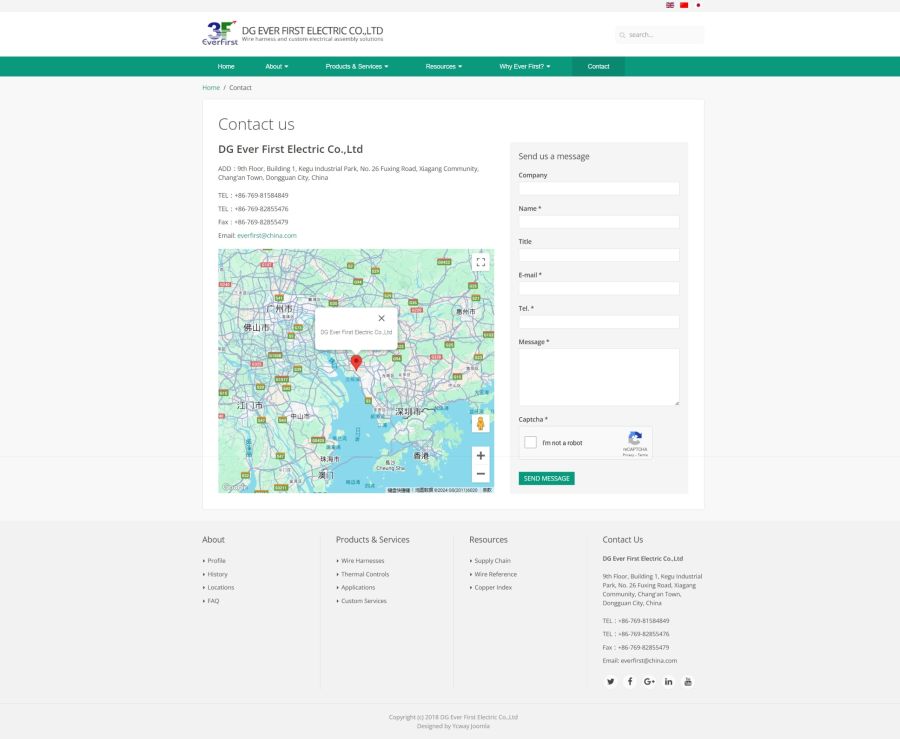
Task: Expand the About menu dropdown
Action: [x=276, y=66]
